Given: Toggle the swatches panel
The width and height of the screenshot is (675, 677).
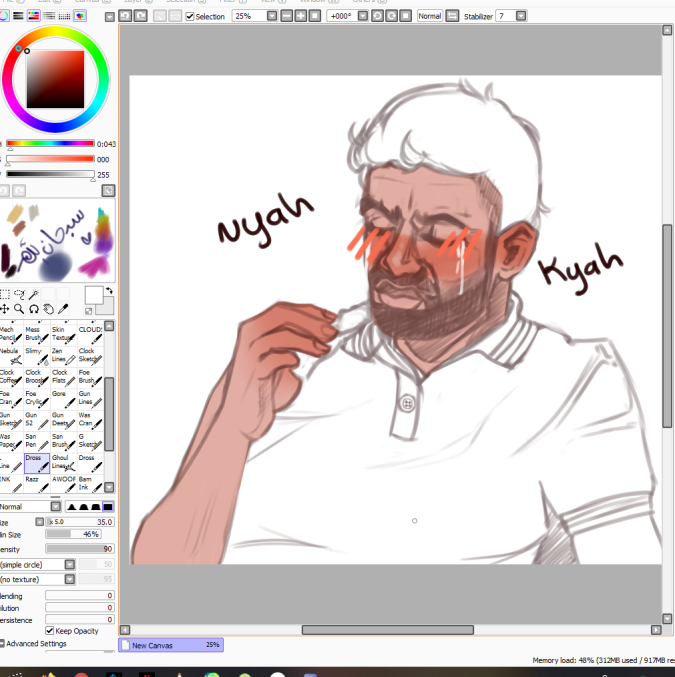Looking at the screenshot, I should pyautogui.click(x=64, y=16).
